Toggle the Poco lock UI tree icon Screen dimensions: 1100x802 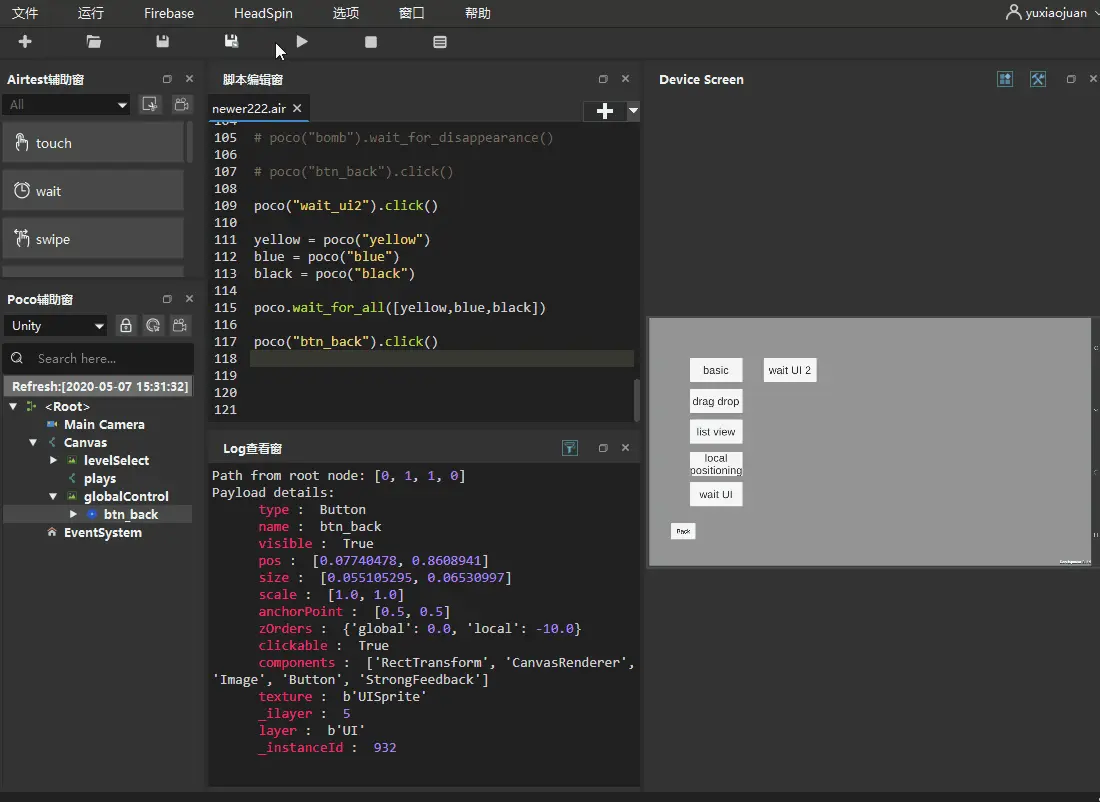click(126, 325)
